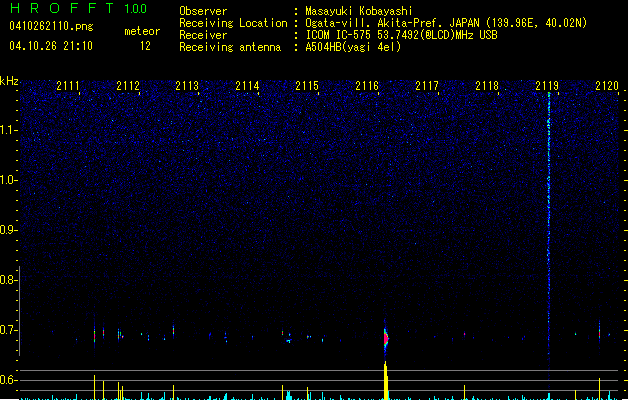Select version number 1.00

tap(136, 8)
